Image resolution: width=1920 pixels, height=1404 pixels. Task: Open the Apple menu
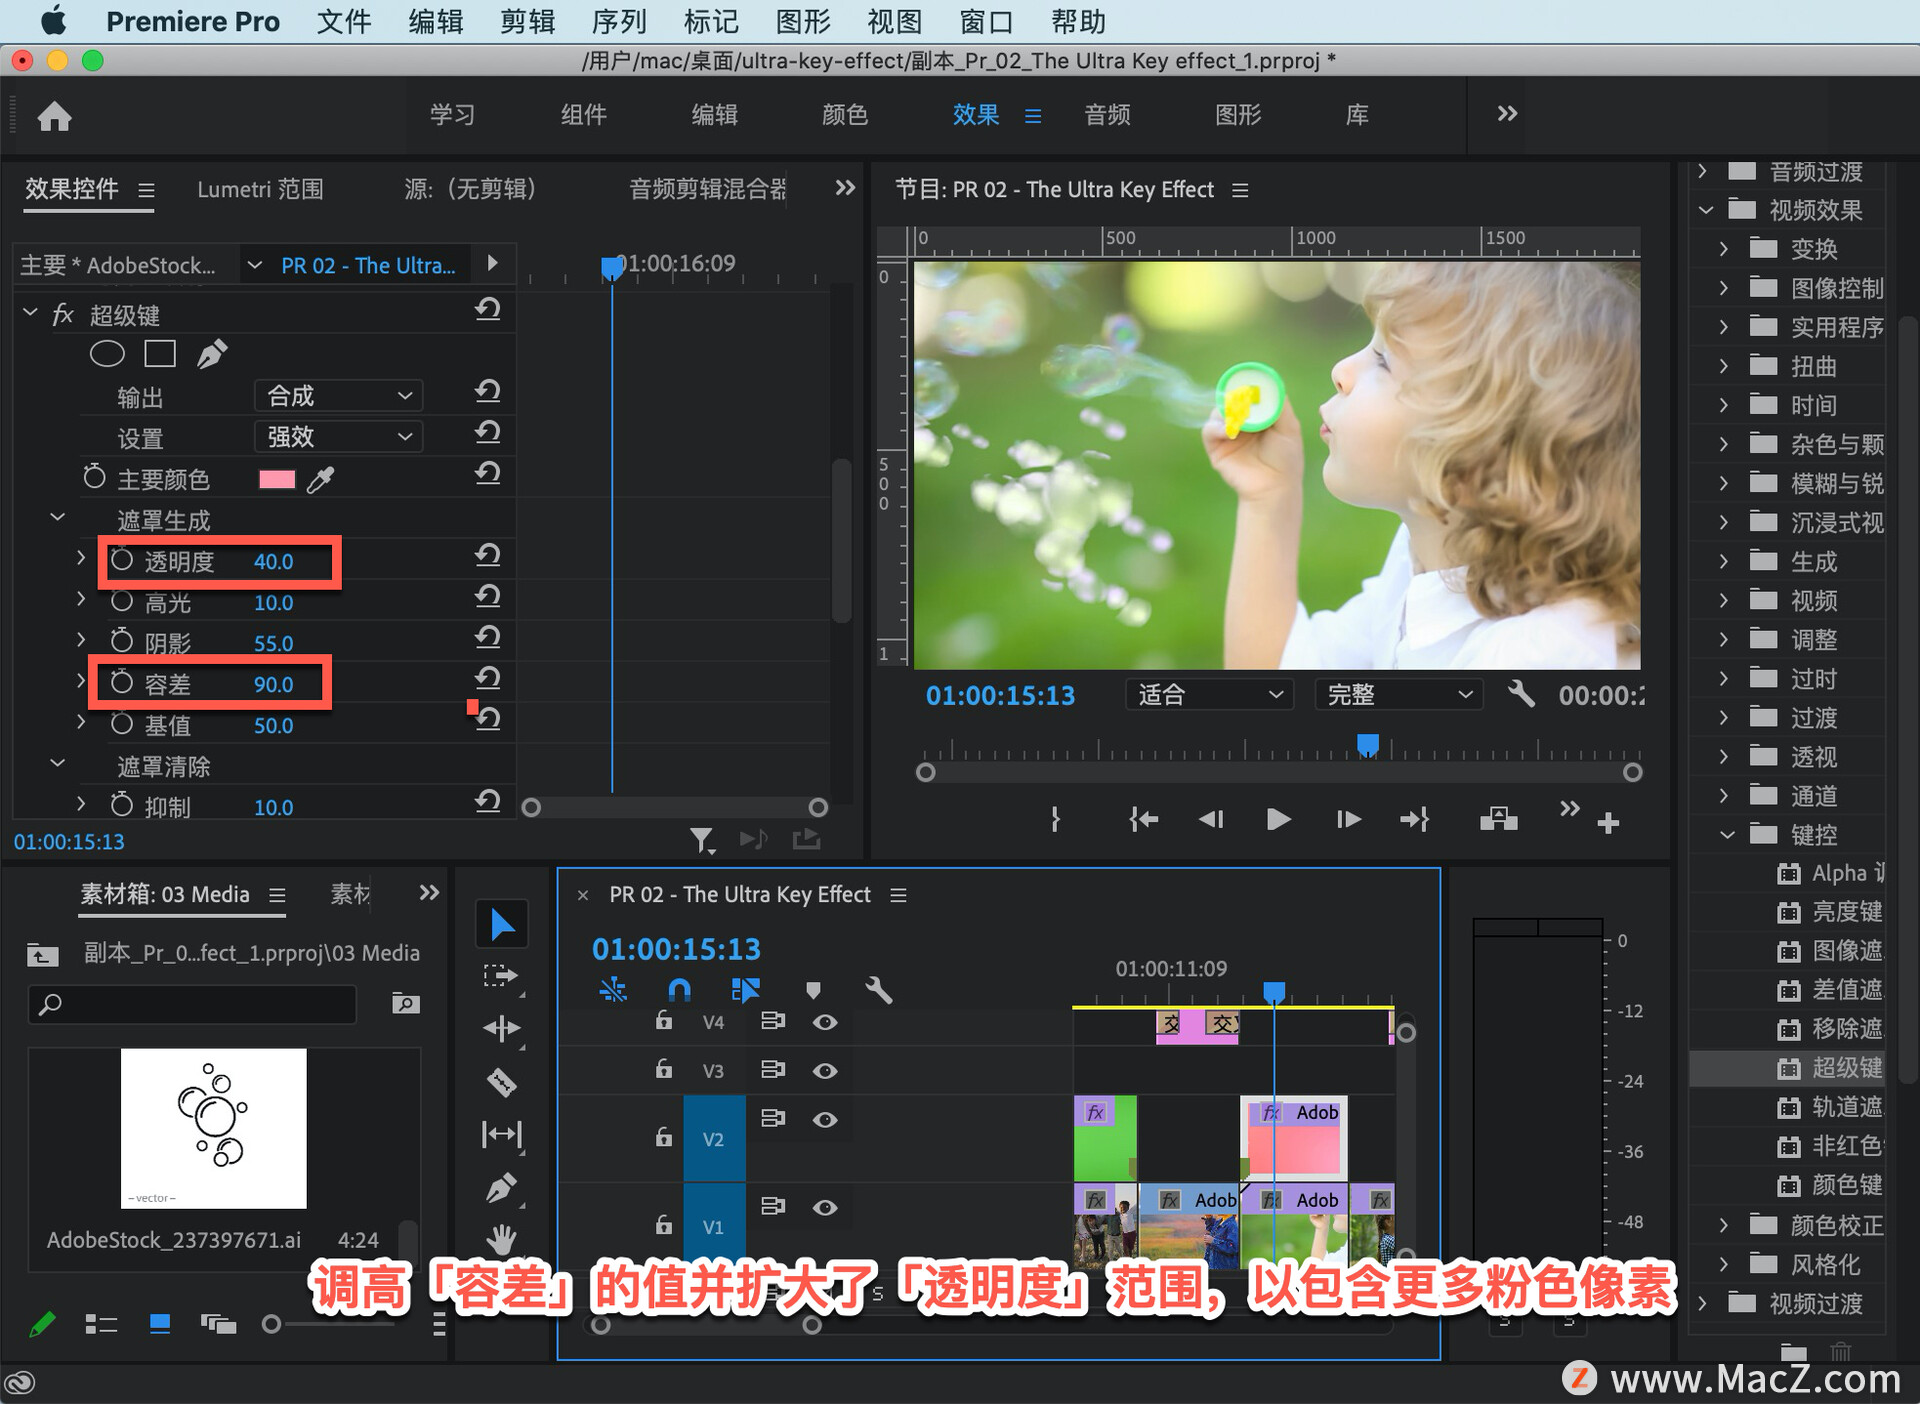[x=52, y=20]
